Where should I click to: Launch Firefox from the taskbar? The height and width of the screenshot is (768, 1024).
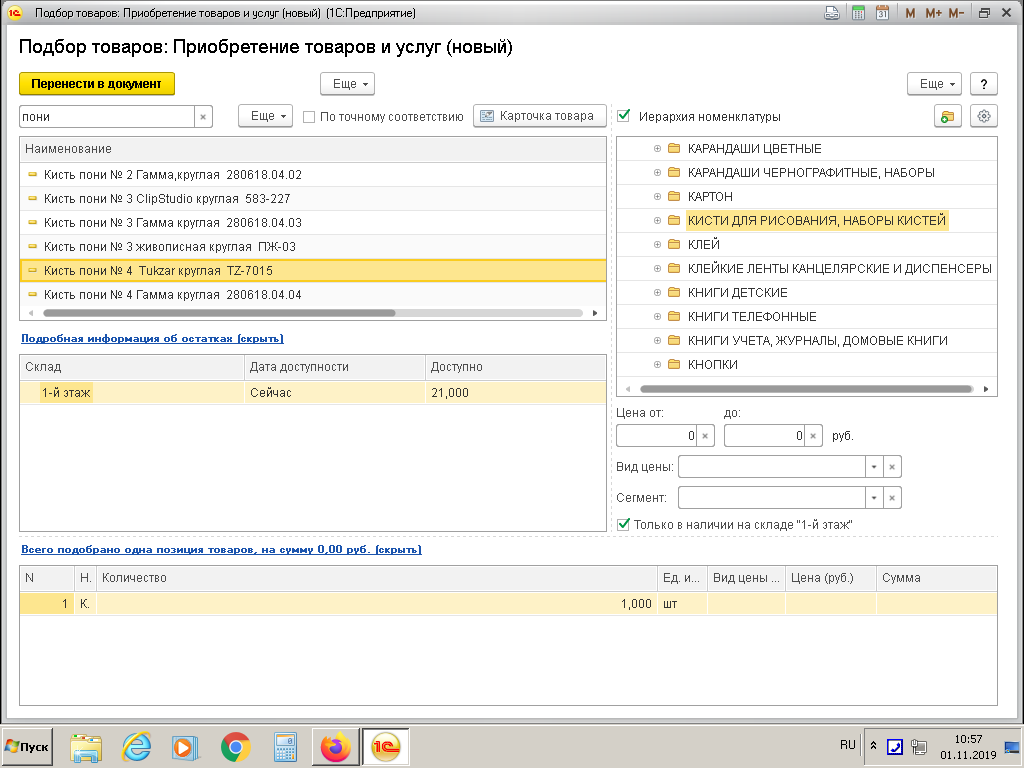point(336,747)
